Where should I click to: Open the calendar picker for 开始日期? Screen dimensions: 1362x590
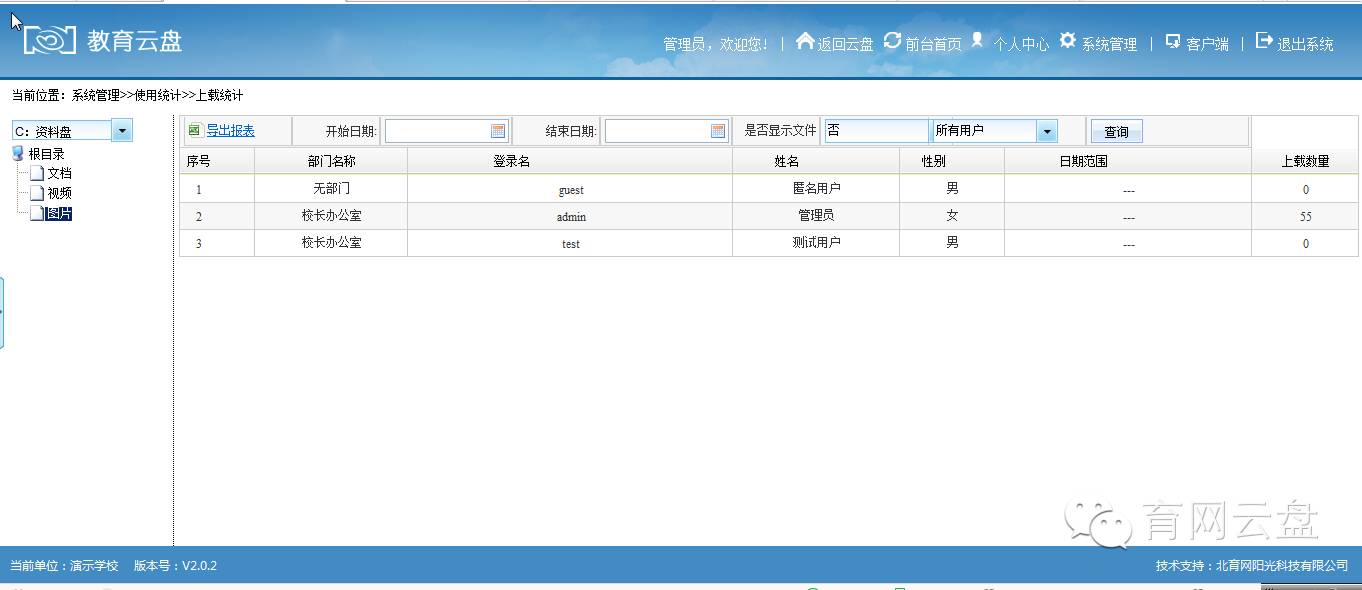498,131
